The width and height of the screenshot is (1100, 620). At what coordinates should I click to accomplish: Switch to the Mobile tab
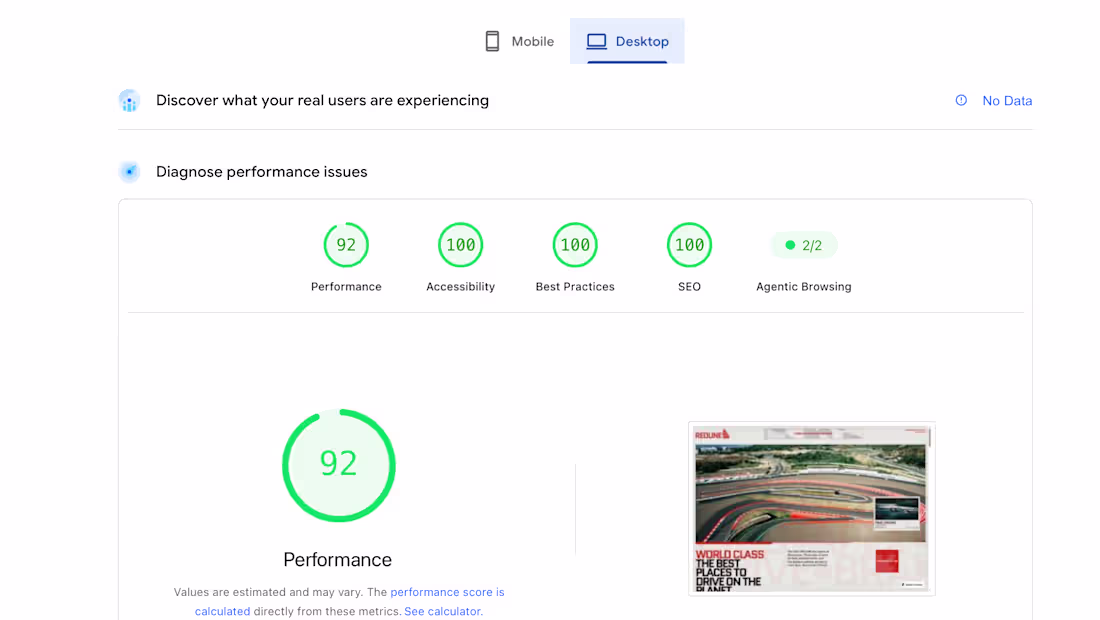pos(519,41)
